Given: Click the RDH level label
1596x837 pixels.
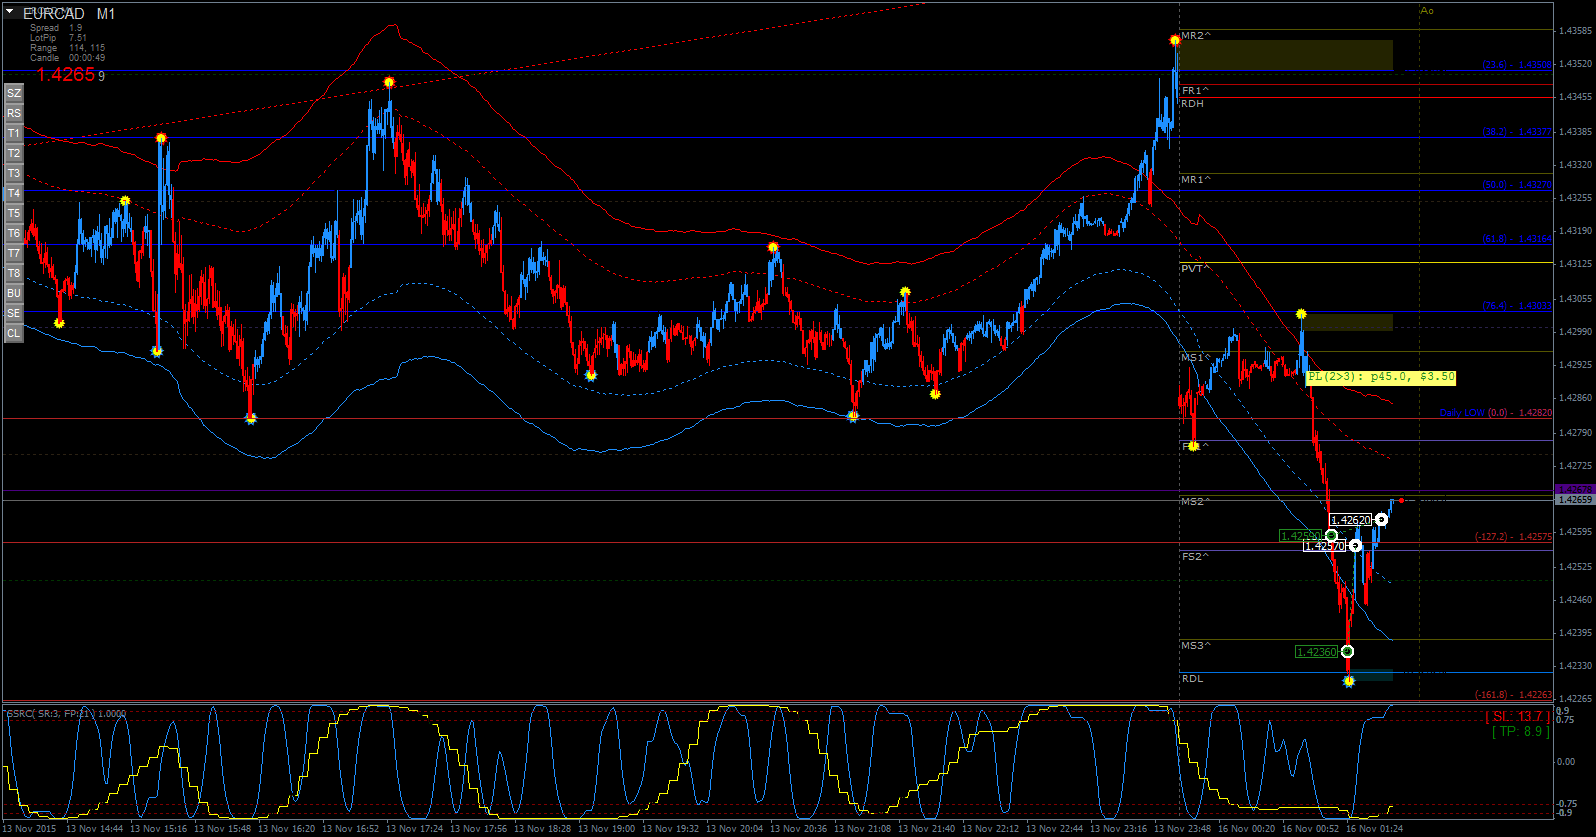Looking at the screenshot, I should (1192, 104).
